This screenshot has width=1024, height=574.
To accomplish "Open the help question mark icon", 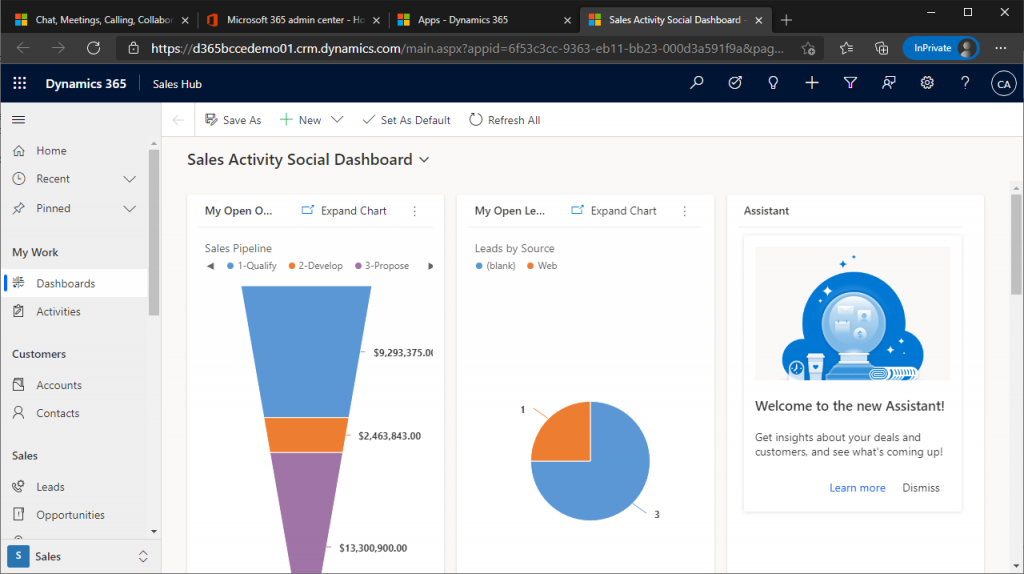I will (x=965, y=83).
